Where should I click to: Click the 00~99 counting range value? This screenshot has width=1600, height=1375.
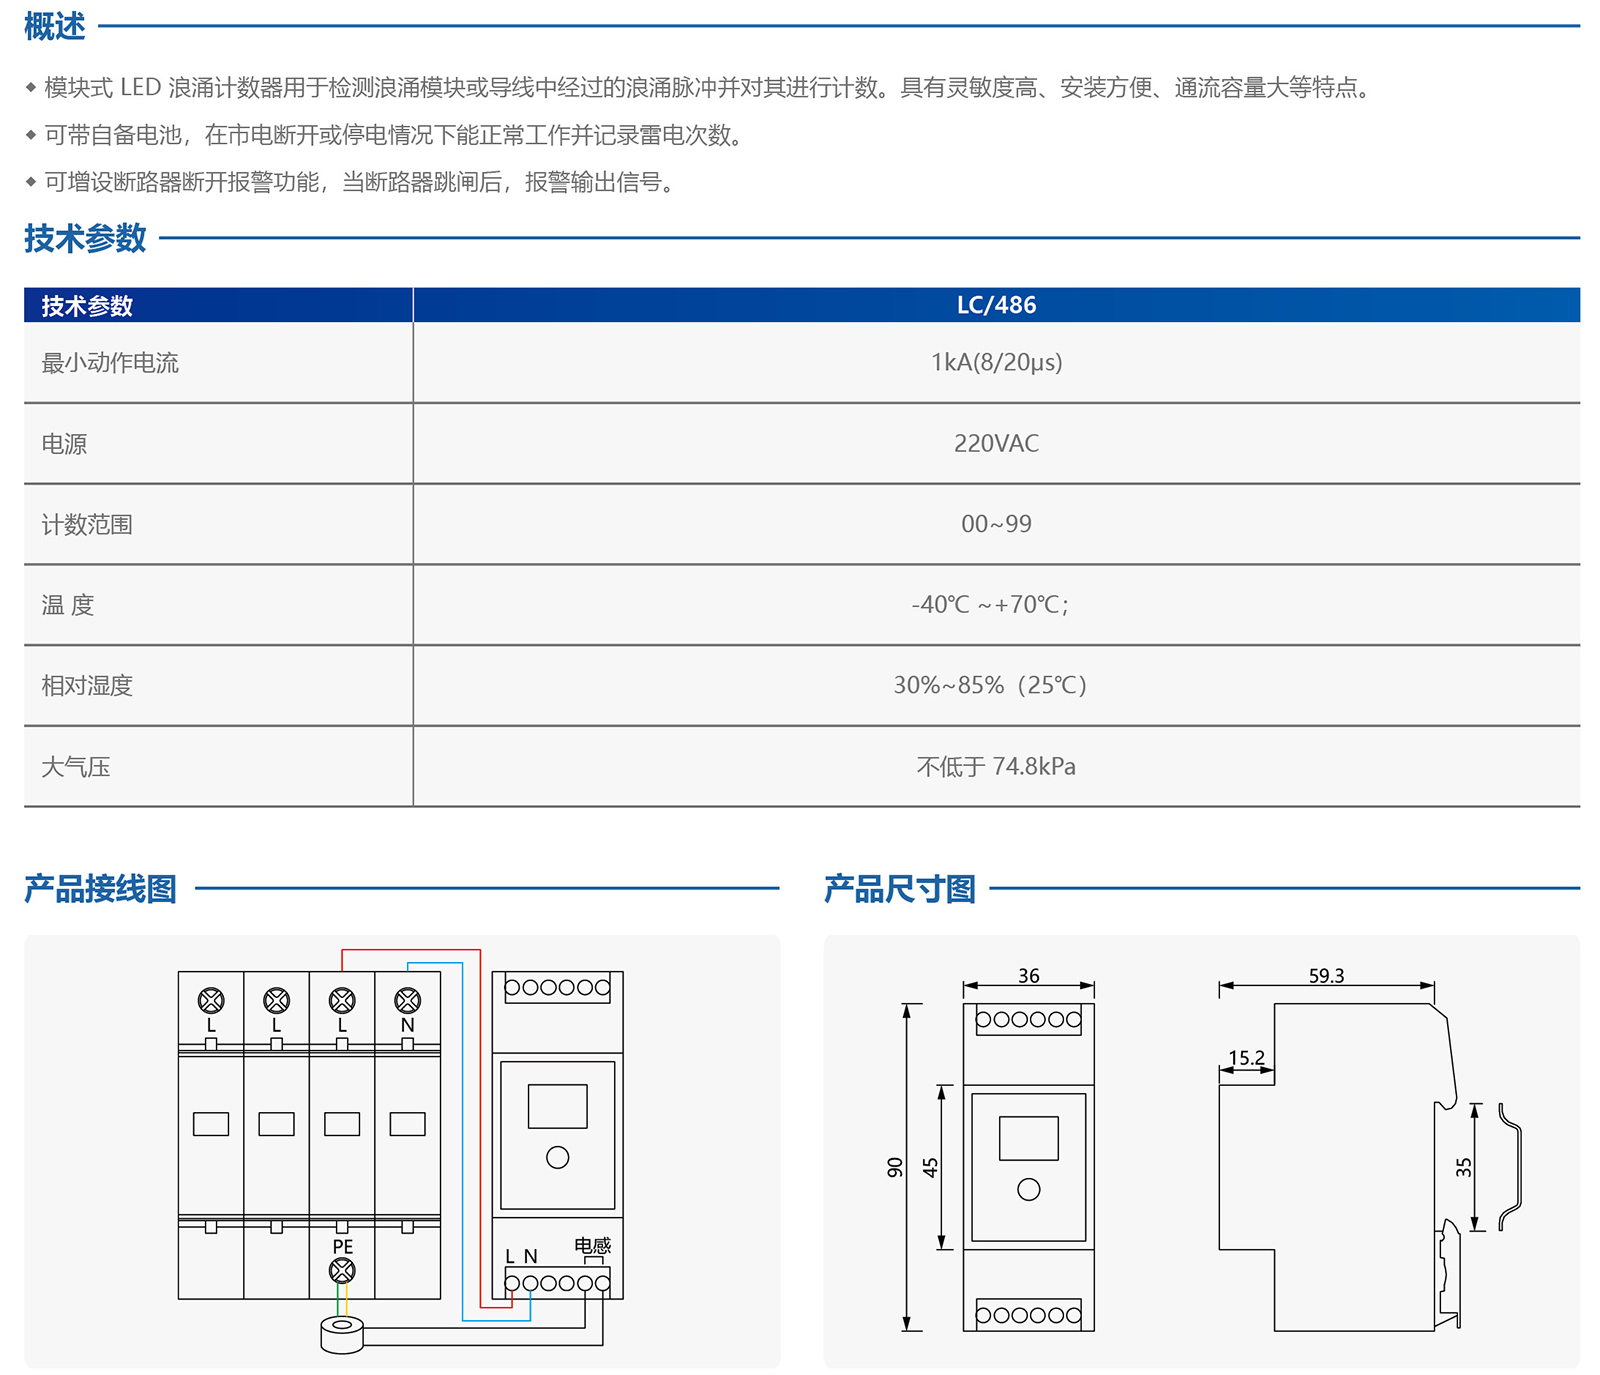click(x=996, y=524)
